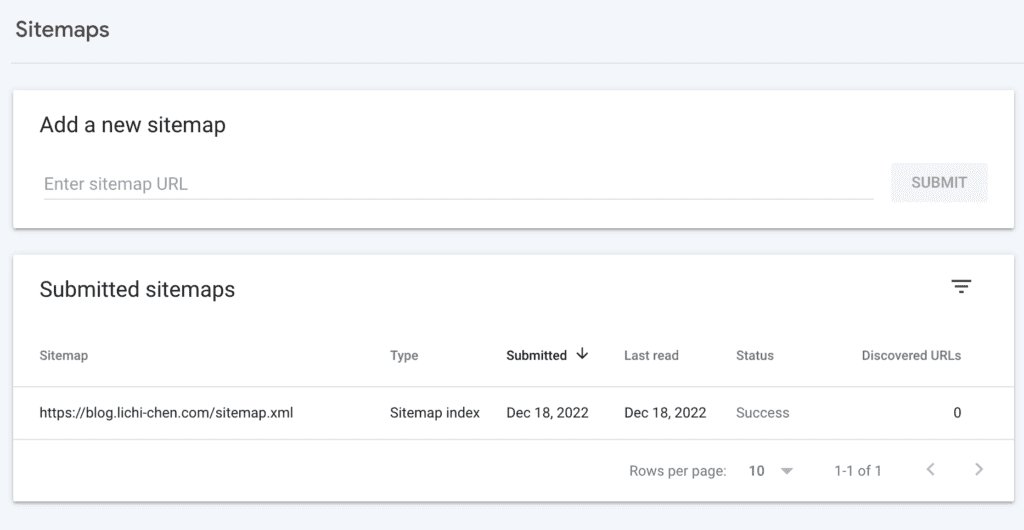Image resolution: width=1024 pixels, height=530 pixels.
Task: Focus the Enter sitemap URL field
Action: pyautogui.click(x=458, y=184)
